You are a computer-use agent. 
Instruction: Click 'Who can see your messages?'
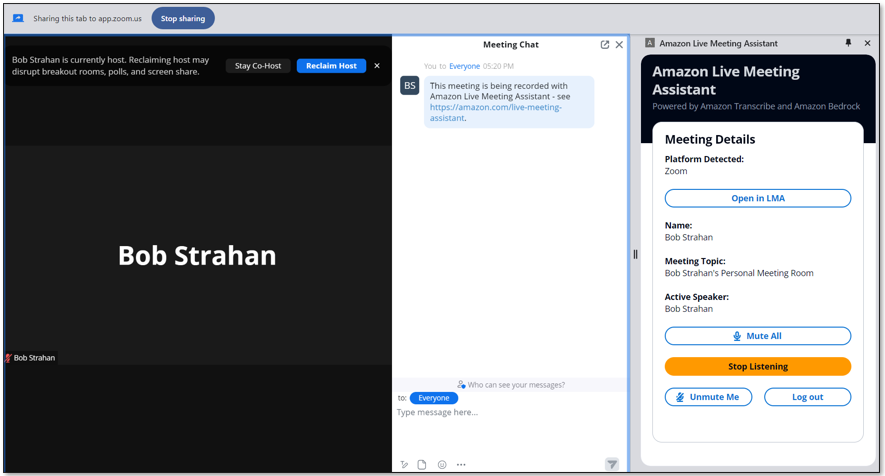(x=511, y=385)
